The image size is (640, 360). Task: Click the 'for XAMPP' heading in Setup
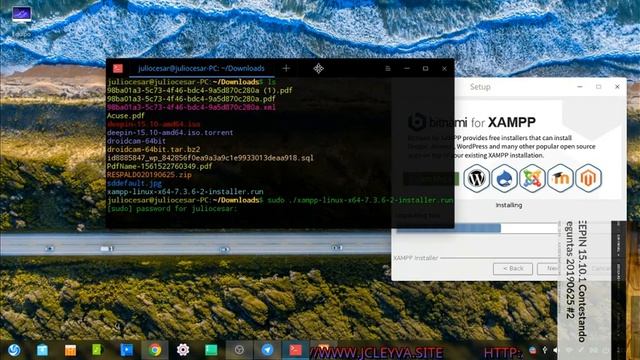tap(503, 122)
